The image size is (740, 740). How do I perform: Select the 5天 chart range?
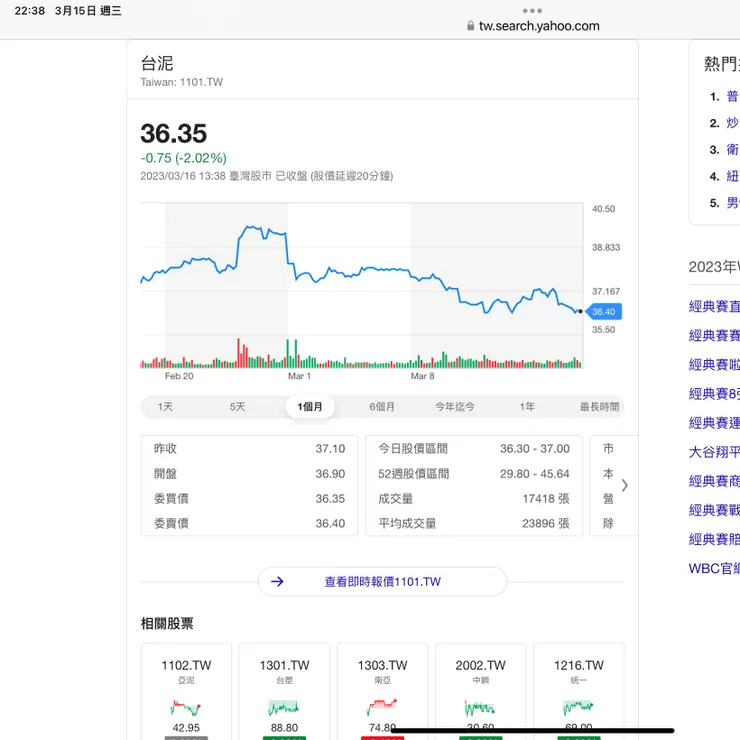click(237, 407)
